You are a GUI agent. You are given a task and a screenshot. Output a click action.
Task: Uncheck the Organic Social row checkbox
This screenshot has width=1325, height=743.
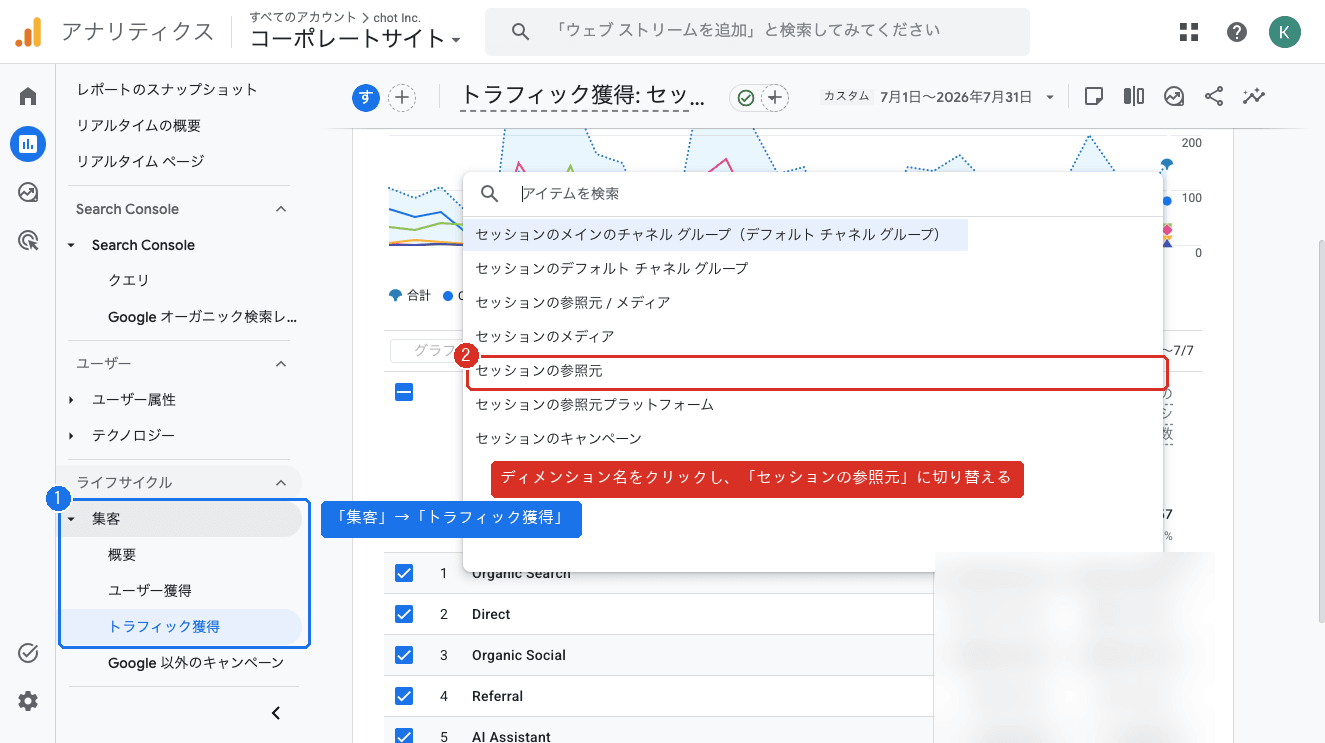click(404, 655)
